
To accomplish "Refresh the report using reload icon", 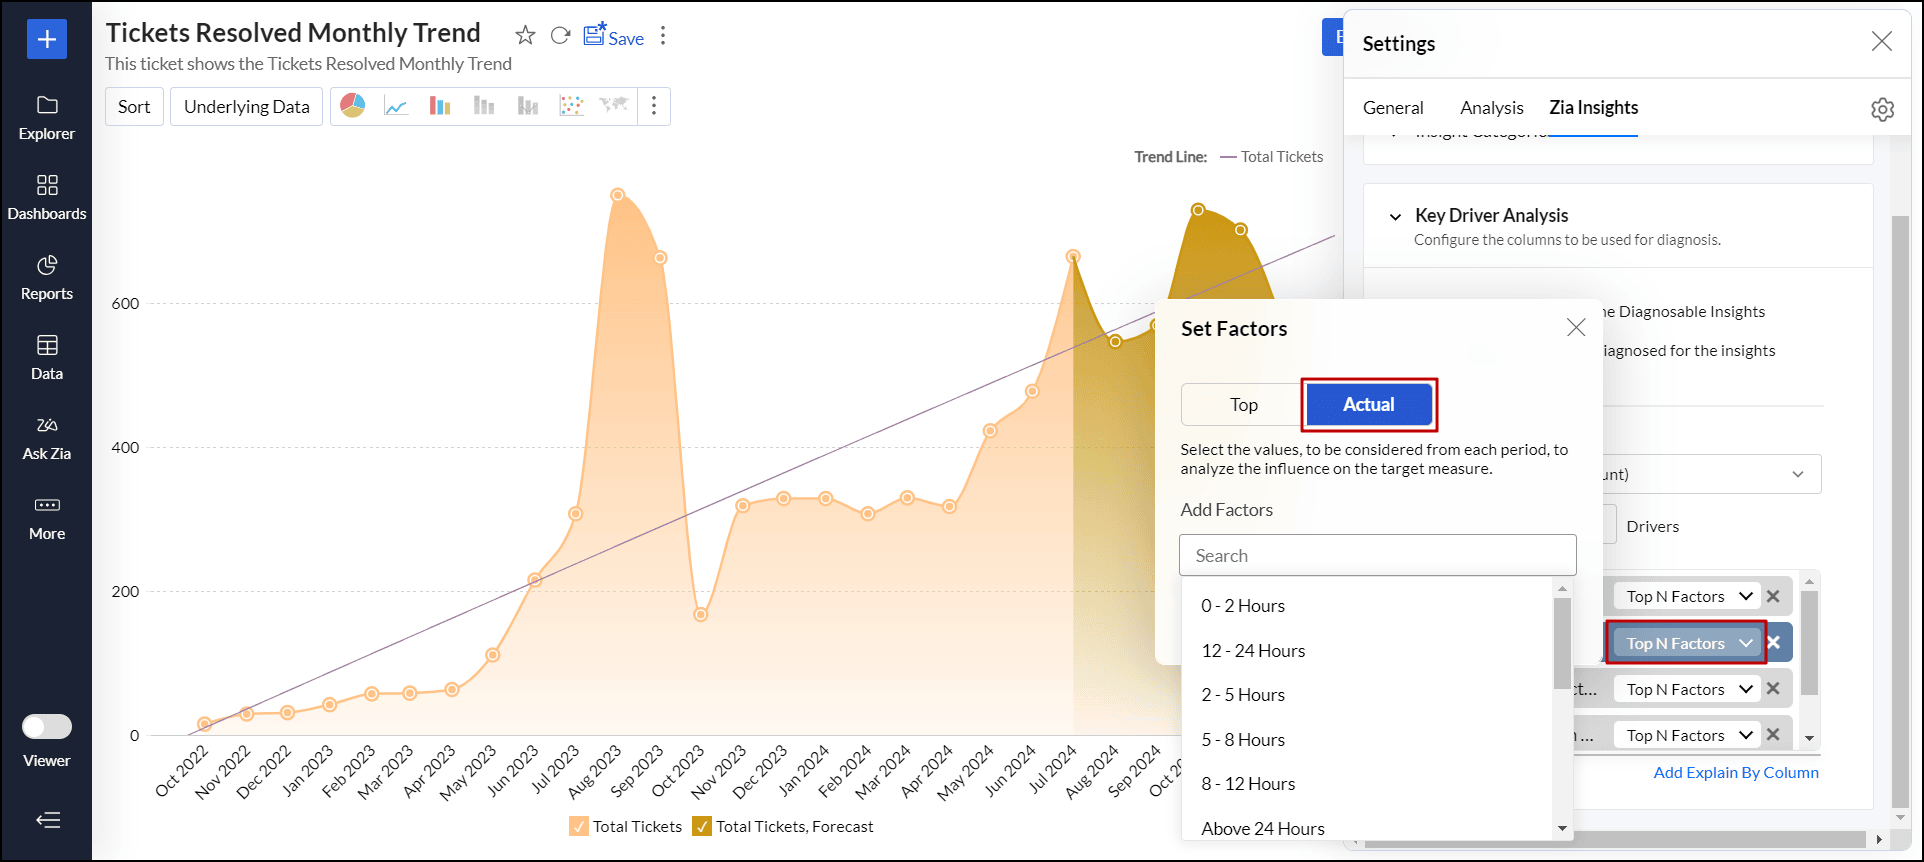I will pyautogui.click(x=560, y=37).
